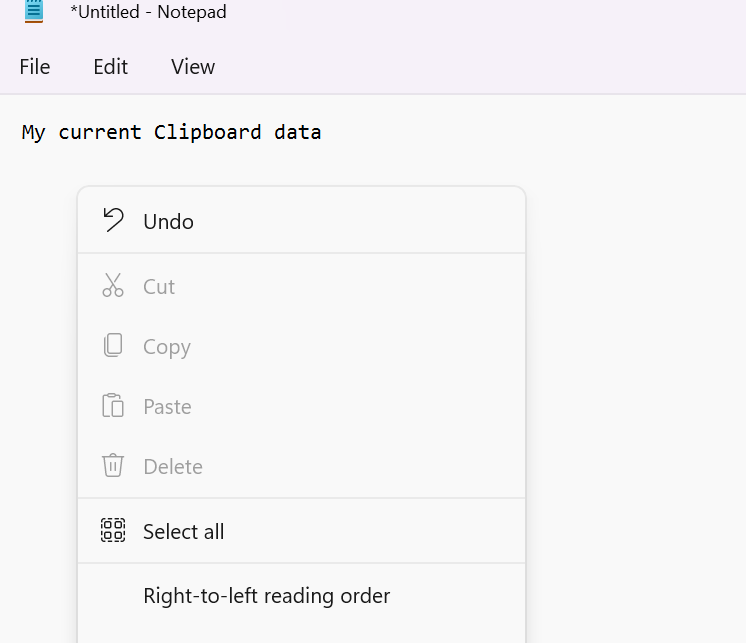The width and height of the screenshot is (746, 643).
Task: Click the '*Untitled - Notepad' window title
Action: (148, 12)
